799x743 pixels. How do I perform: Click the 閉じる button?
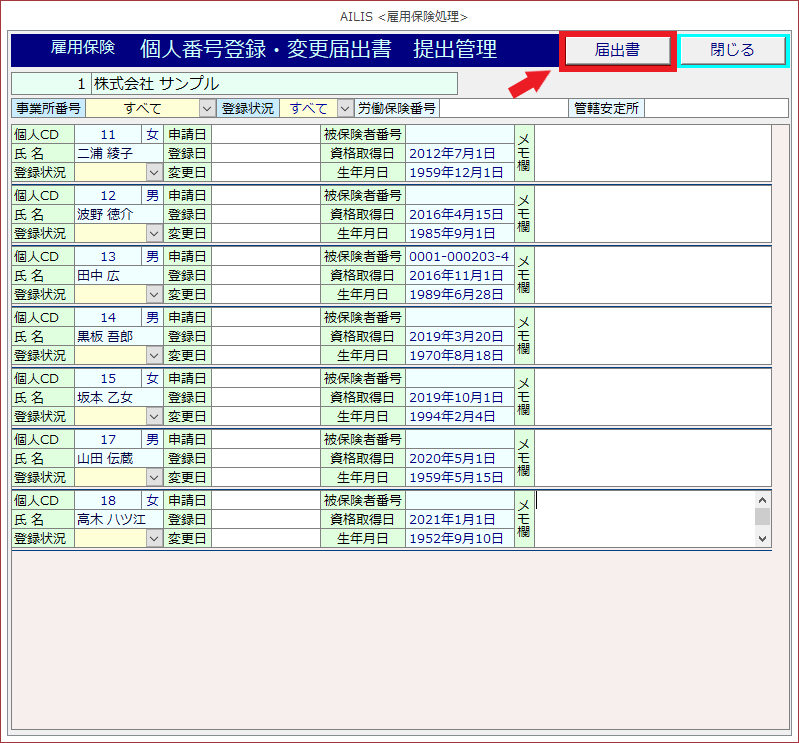coord(732,50)
